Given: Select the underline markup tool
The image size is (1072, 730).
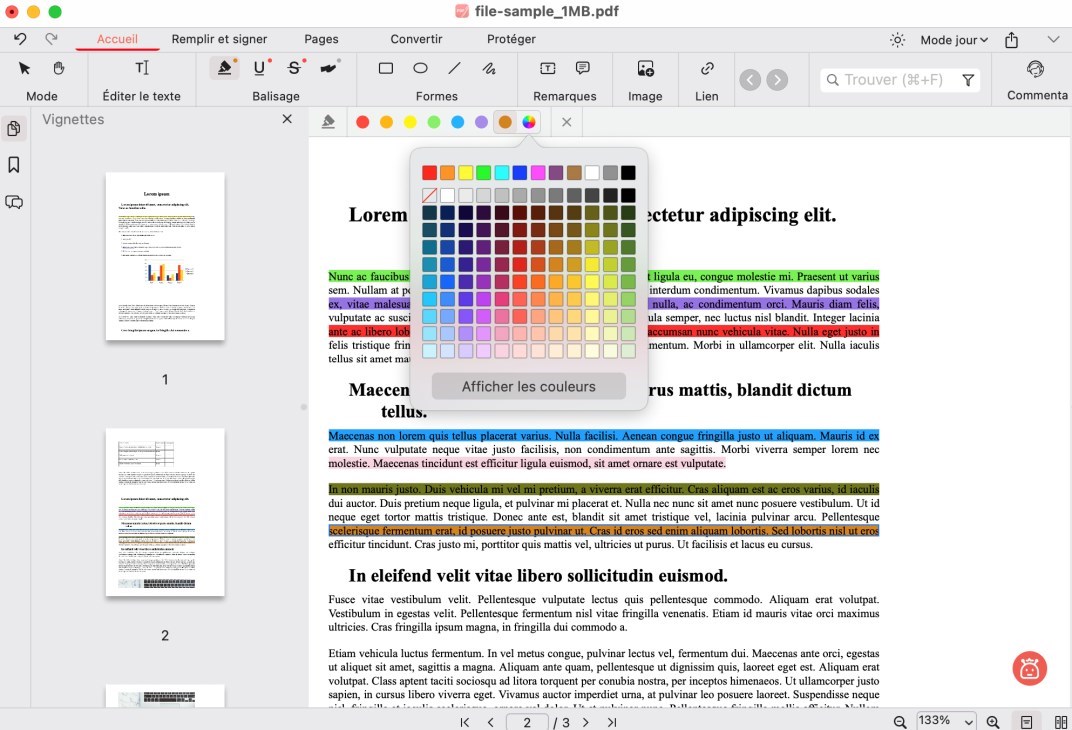Looking at the screenshot, I should (x=258, y=66).
